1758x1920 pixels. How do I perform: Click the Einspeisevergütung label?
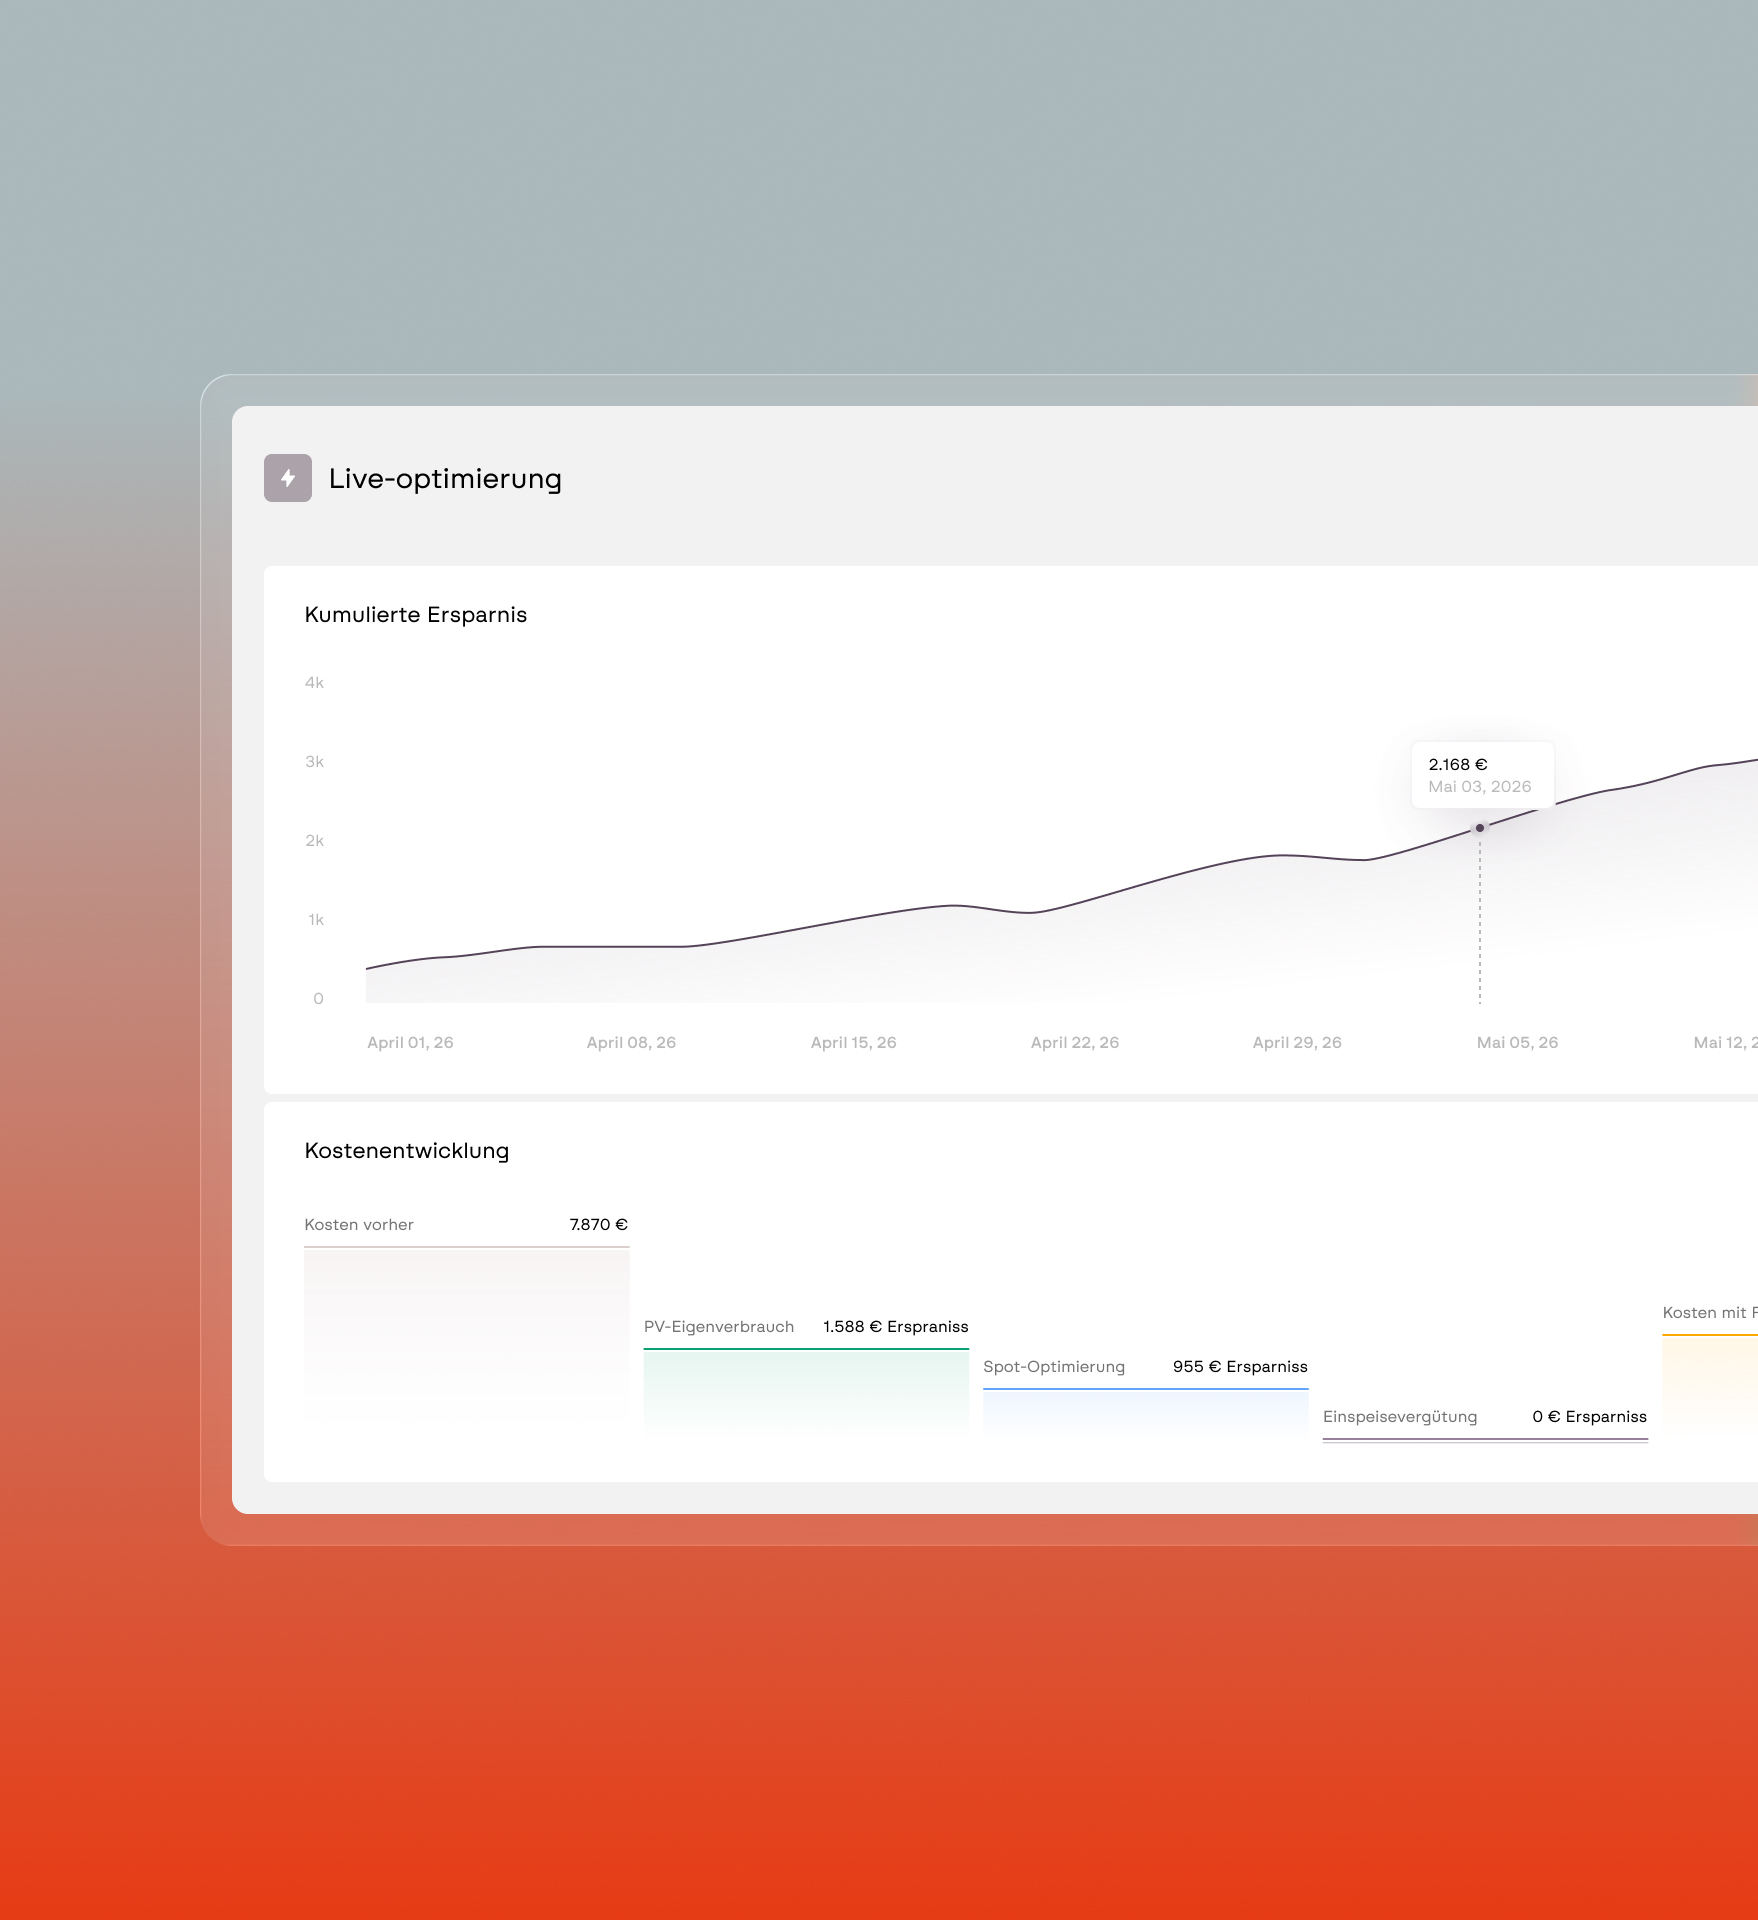pos(1400,1417)
